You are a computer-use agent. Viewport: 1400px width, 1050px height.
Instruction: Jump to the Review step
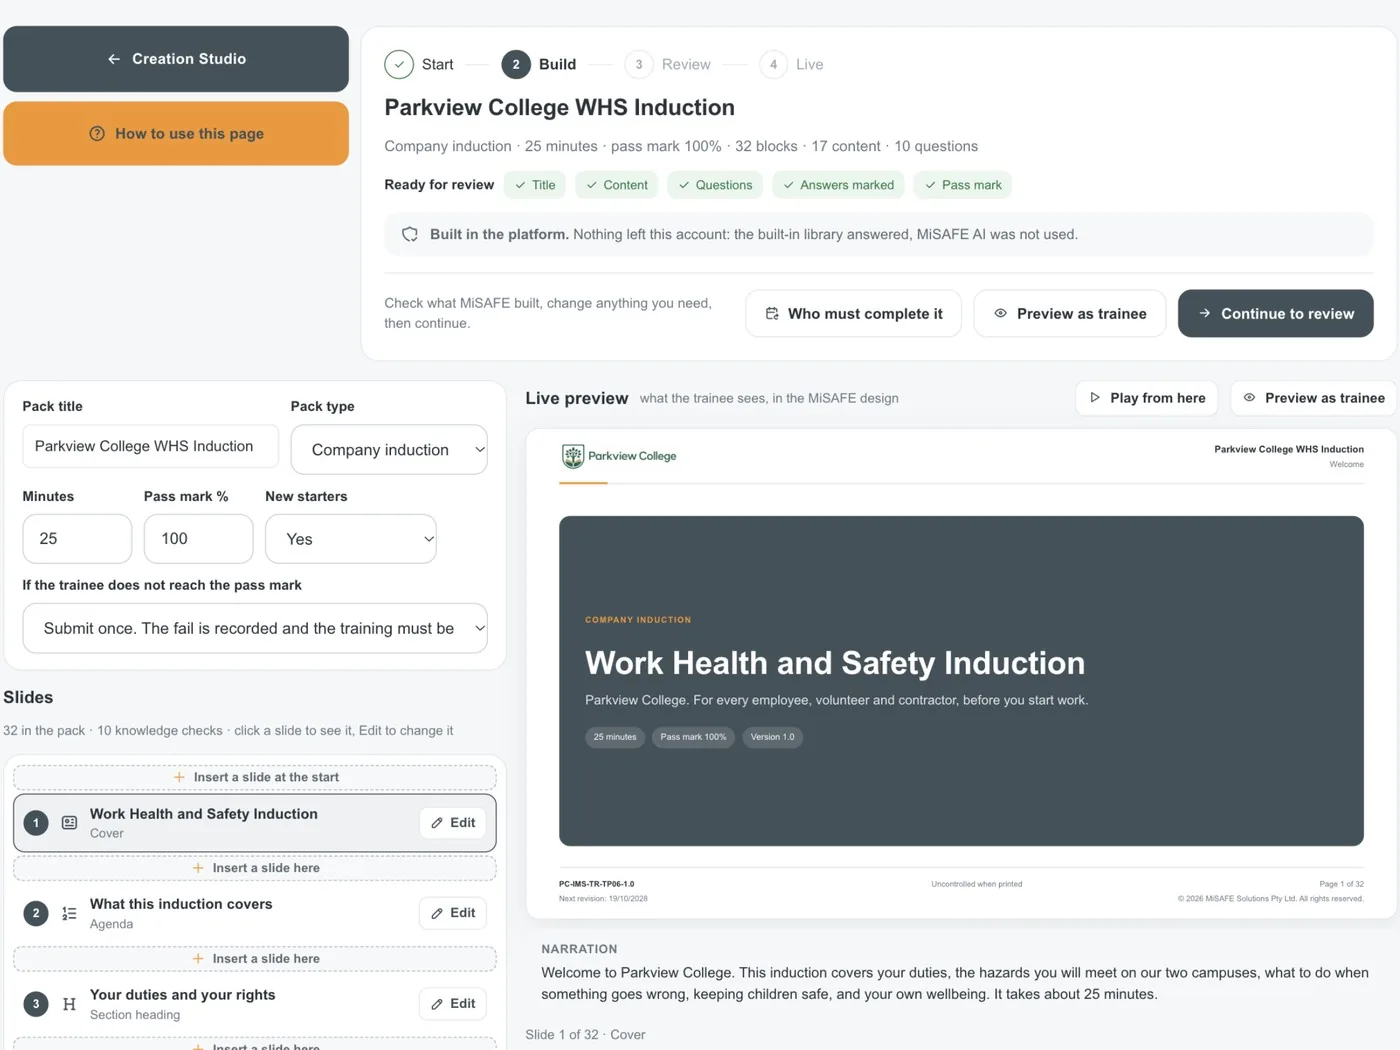[668, 64]
